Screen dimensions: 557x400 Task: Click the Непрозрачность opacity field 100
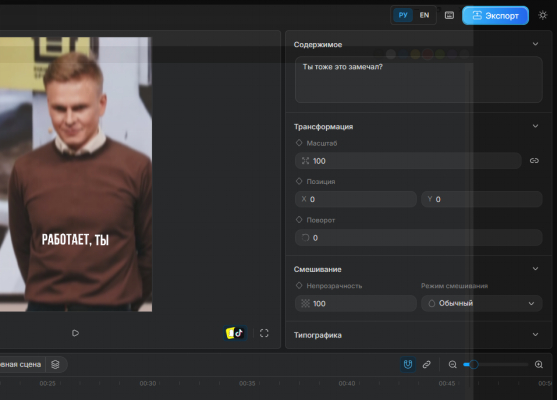pos(356,303)
